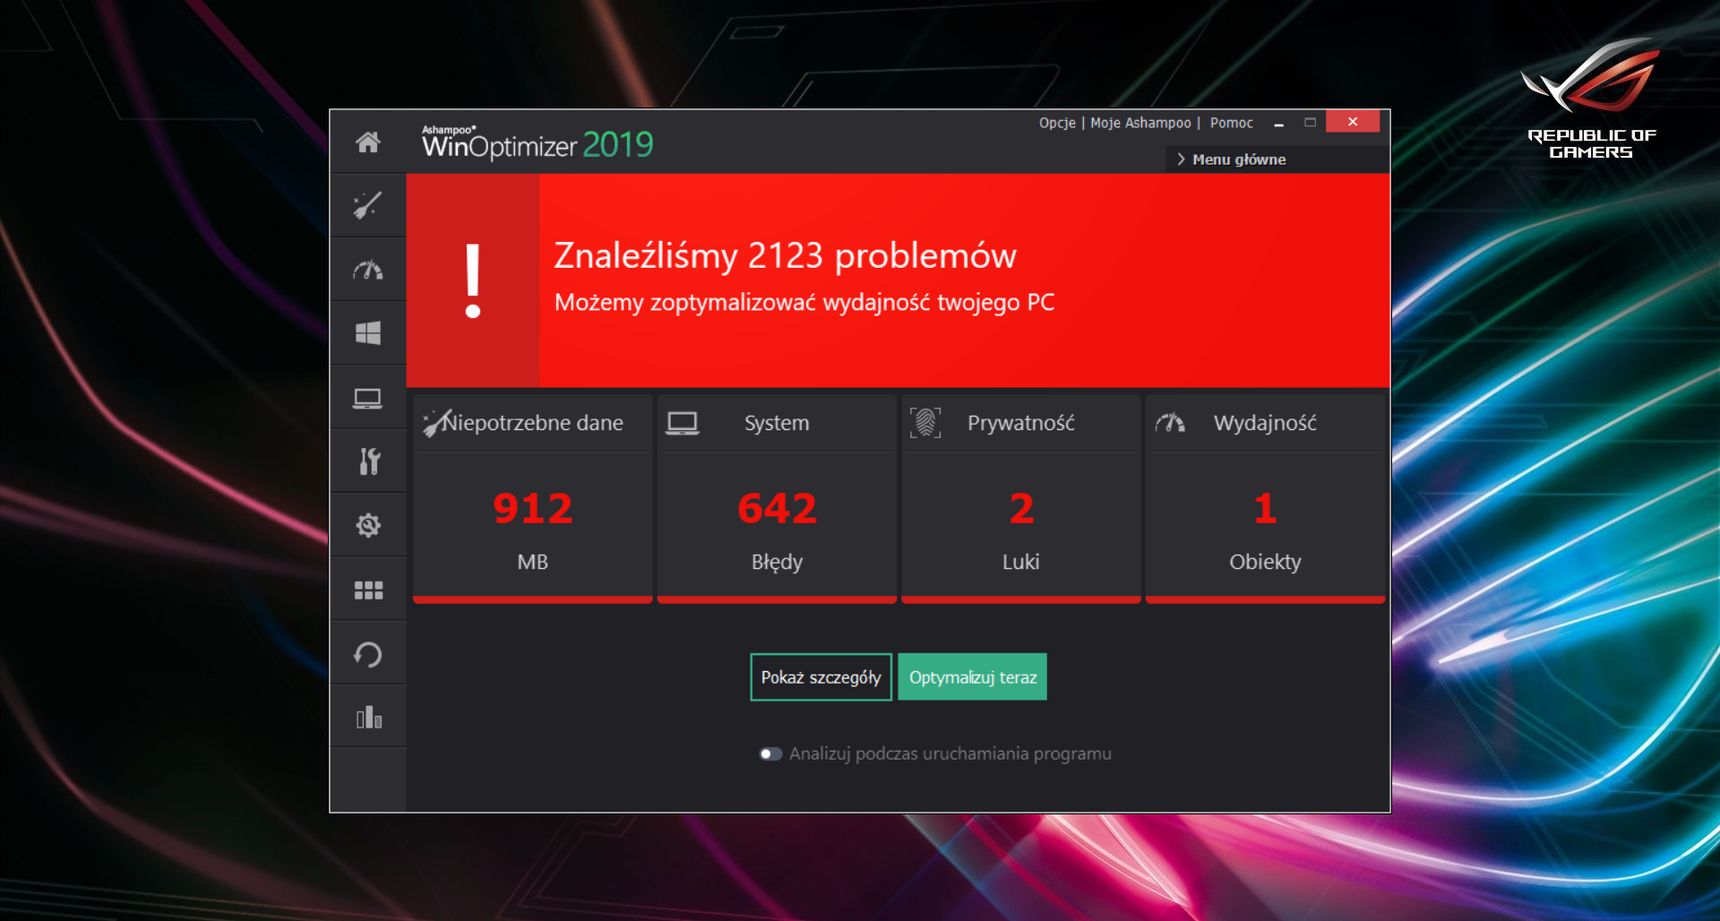Image resolution: width=1720 pixels, height=921 pixels.
Task: Close the WinOptimizer window
Action: 1353,122
